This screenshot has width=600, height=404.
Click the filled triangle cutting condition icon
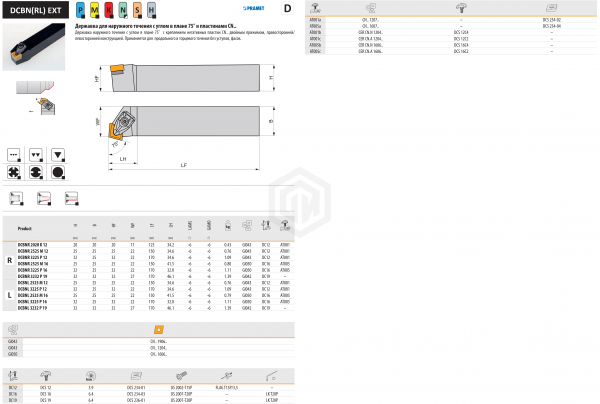tap(59, 155)
